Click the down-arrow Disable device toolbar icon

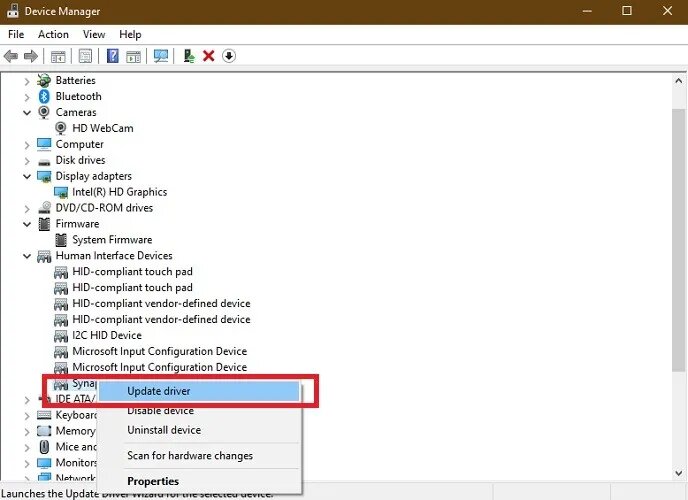229,56
